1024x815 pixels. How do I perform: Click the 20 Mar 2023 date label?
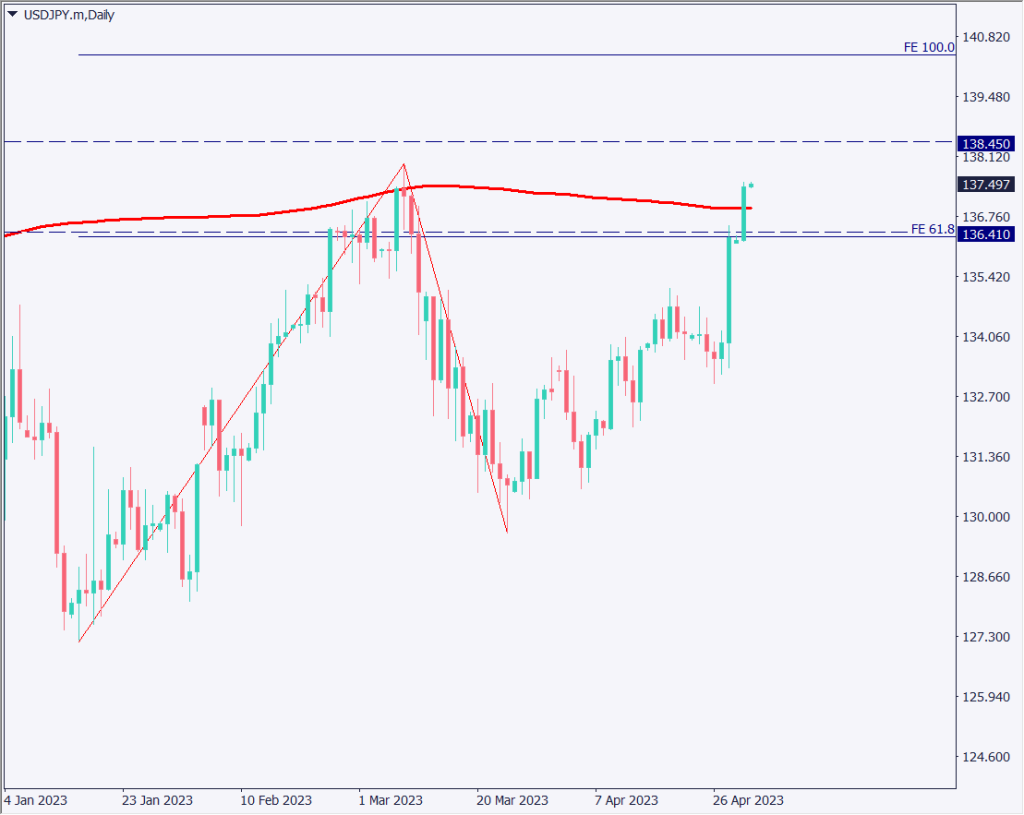(512, 800)
